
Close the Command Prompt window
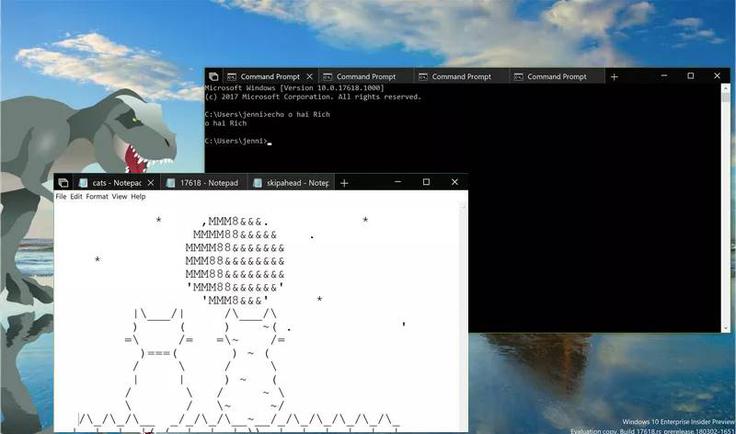(717, 76)
